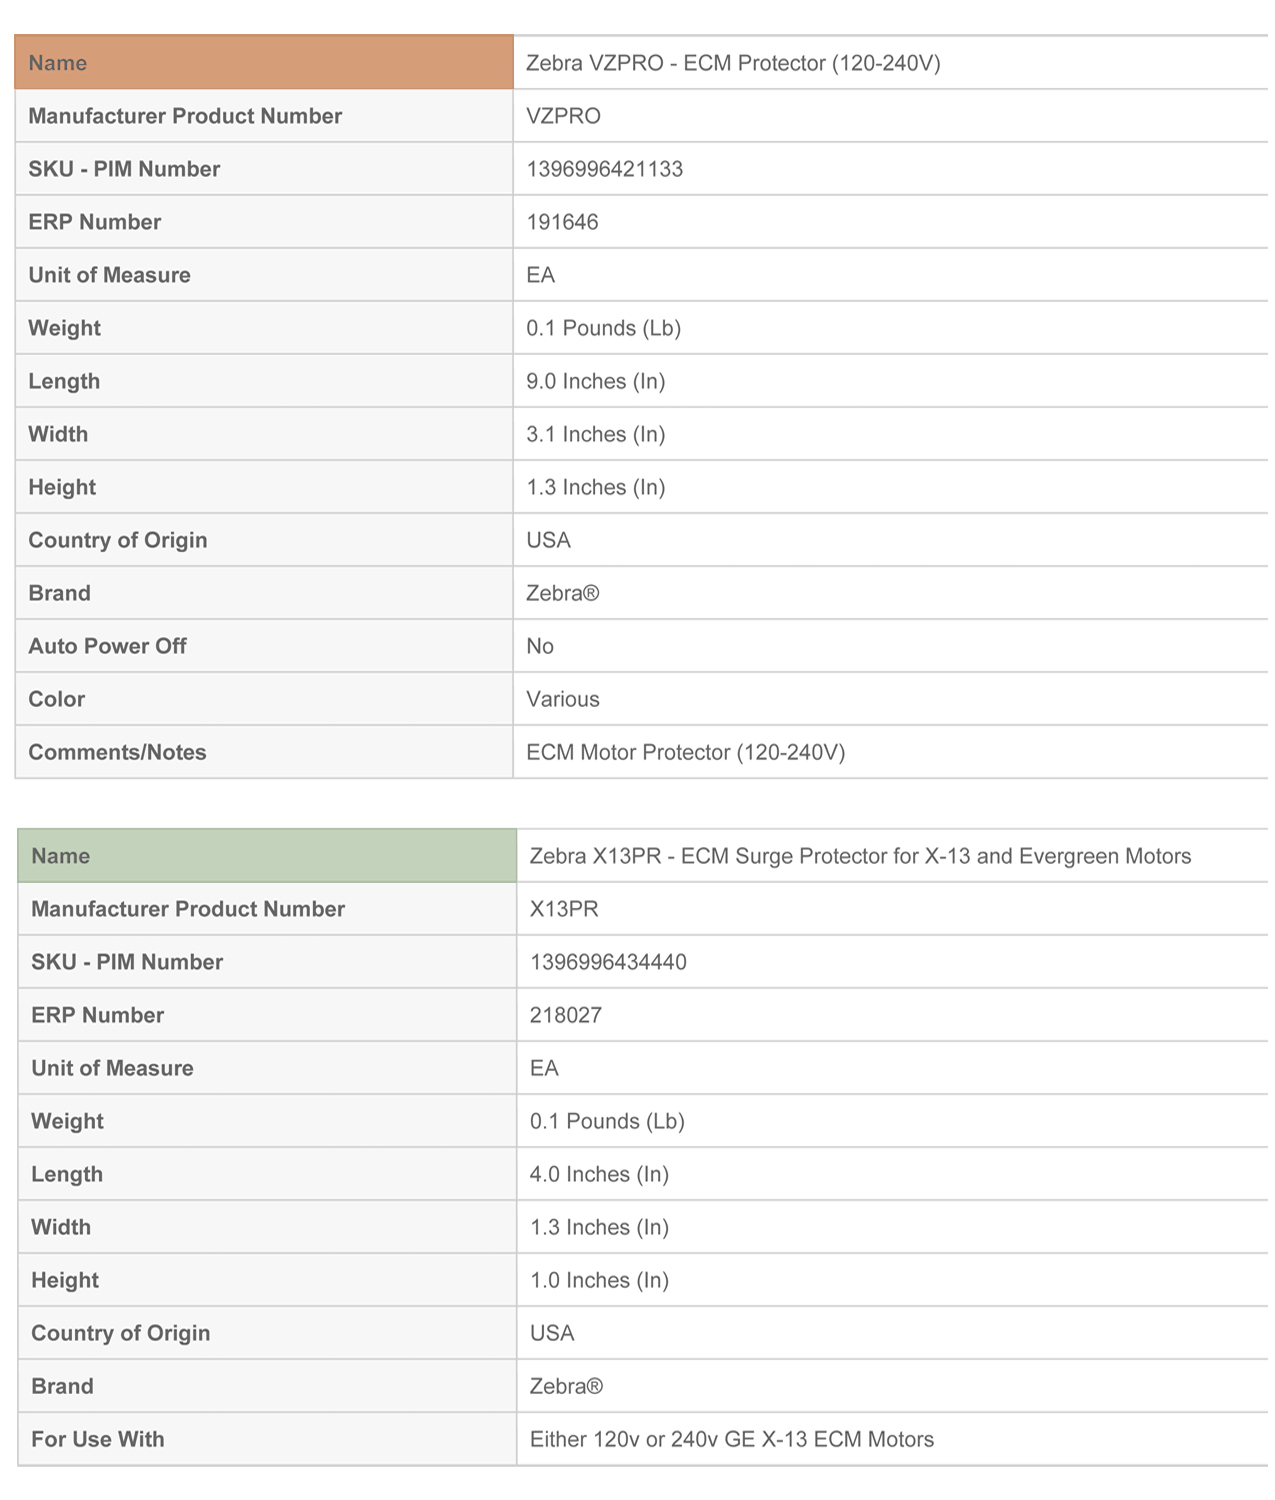The width and height of the screenshot is (1275, 1500).
Task: Click the For Use With row label
Action: point(98,1439)
